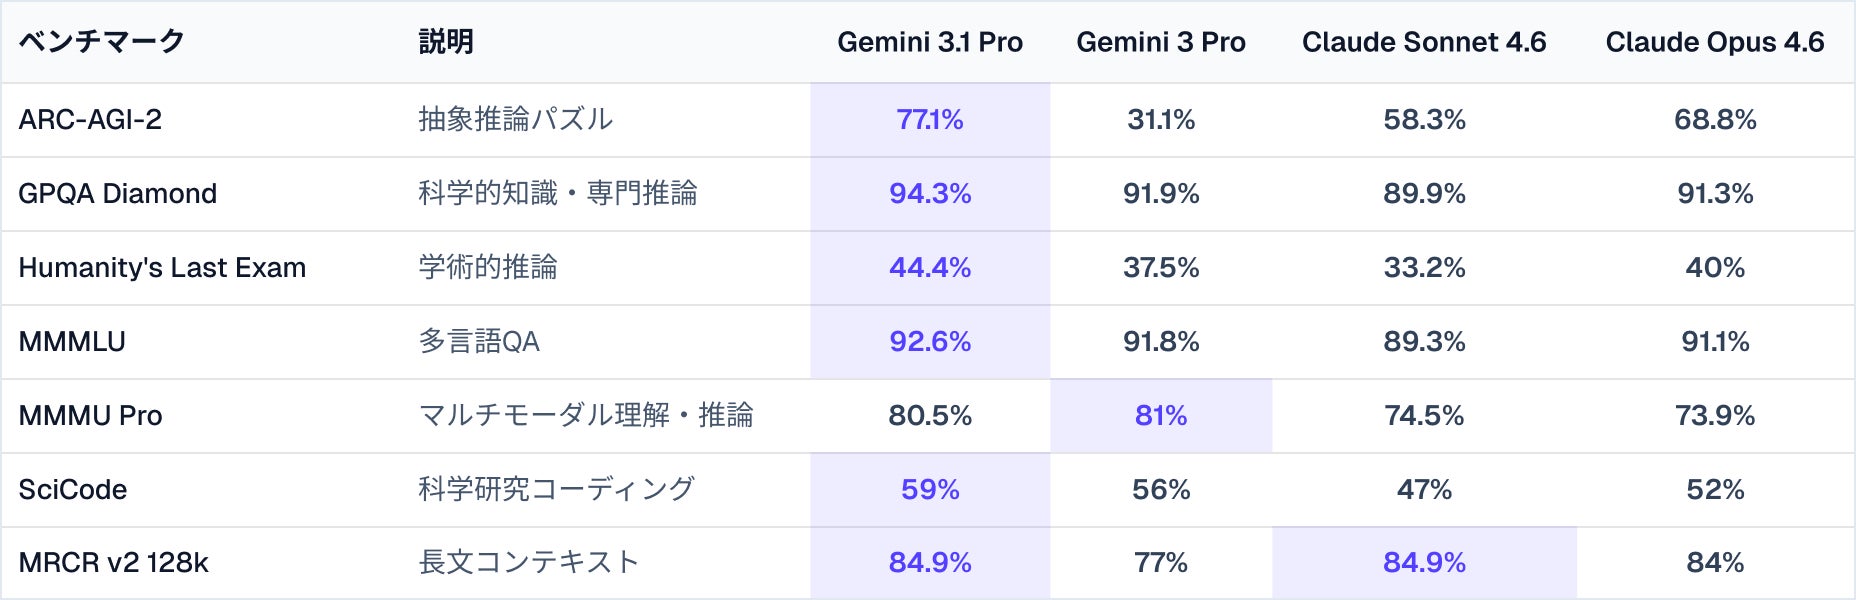This screenshot has height=600, width=1856.
Task: Click the SciCode benchmark name
Action: click(73, 490)
